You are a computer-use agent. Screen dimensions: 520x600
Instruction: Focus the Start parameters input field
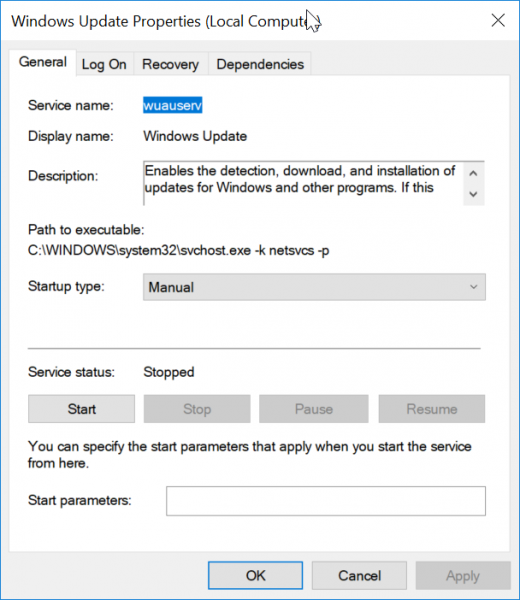click(x=326, y=501)
